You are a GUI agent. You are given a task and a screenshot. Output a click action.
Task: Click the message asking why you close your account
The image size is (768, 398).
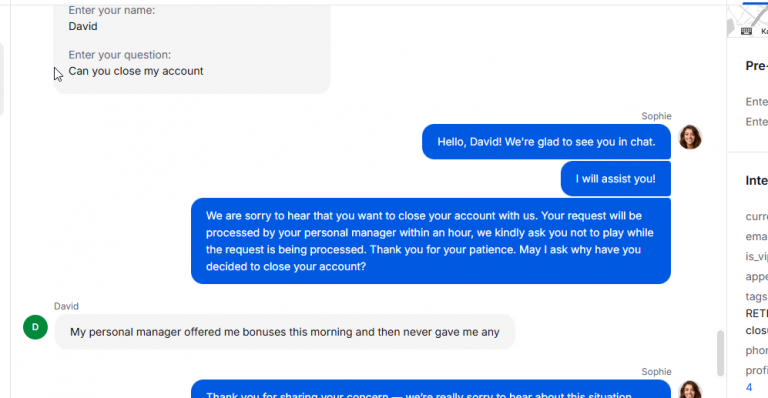(431, 241)
